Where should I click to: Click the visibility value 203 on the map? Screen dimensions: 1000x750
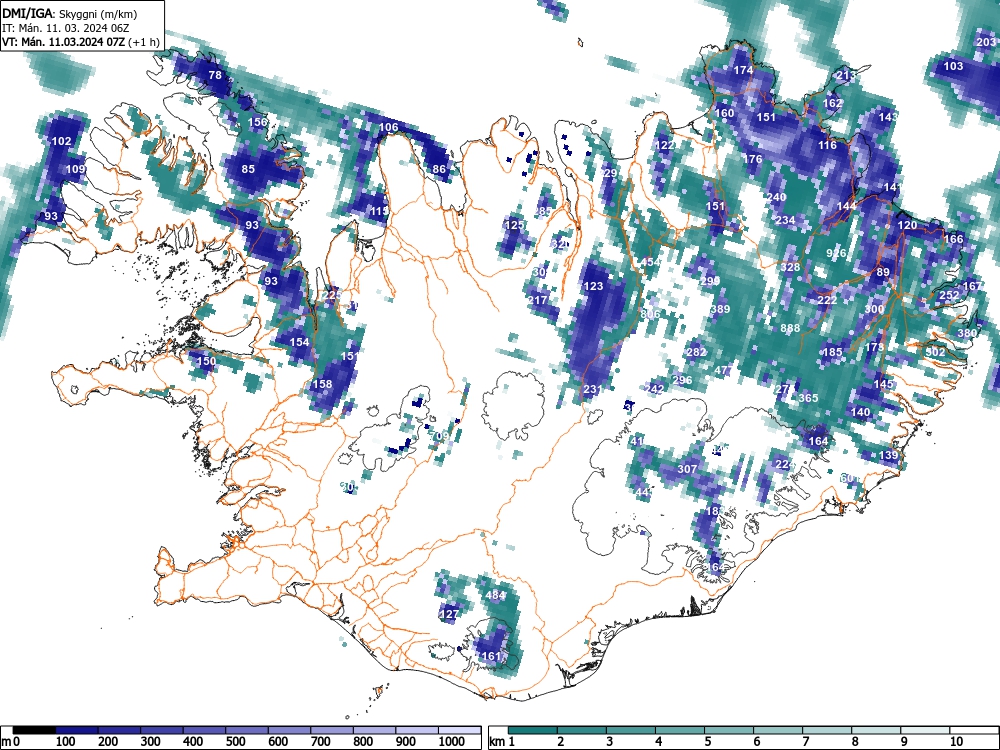click(x=986, y=43)
